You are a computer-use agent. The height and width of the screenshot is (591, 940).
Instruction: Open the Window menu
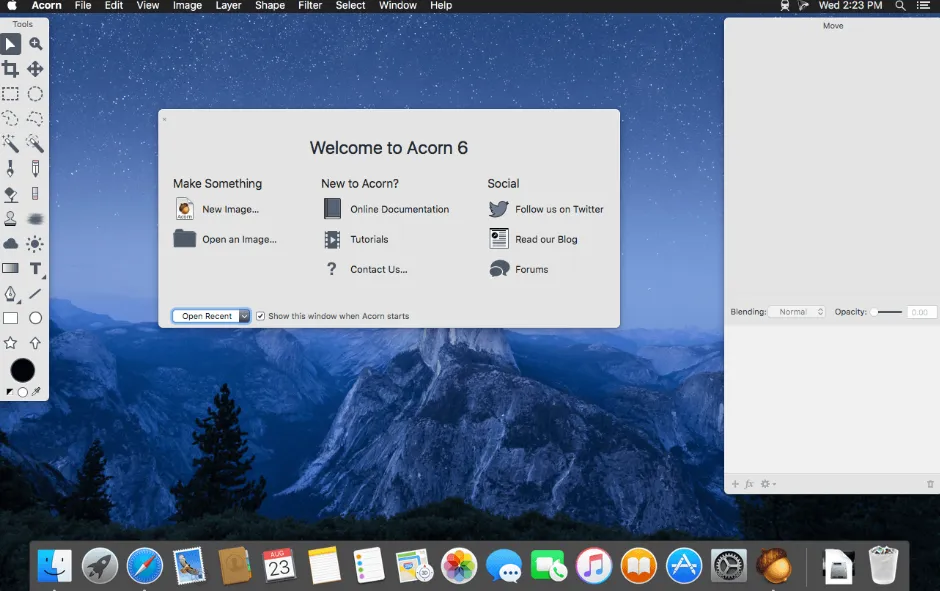397,5
